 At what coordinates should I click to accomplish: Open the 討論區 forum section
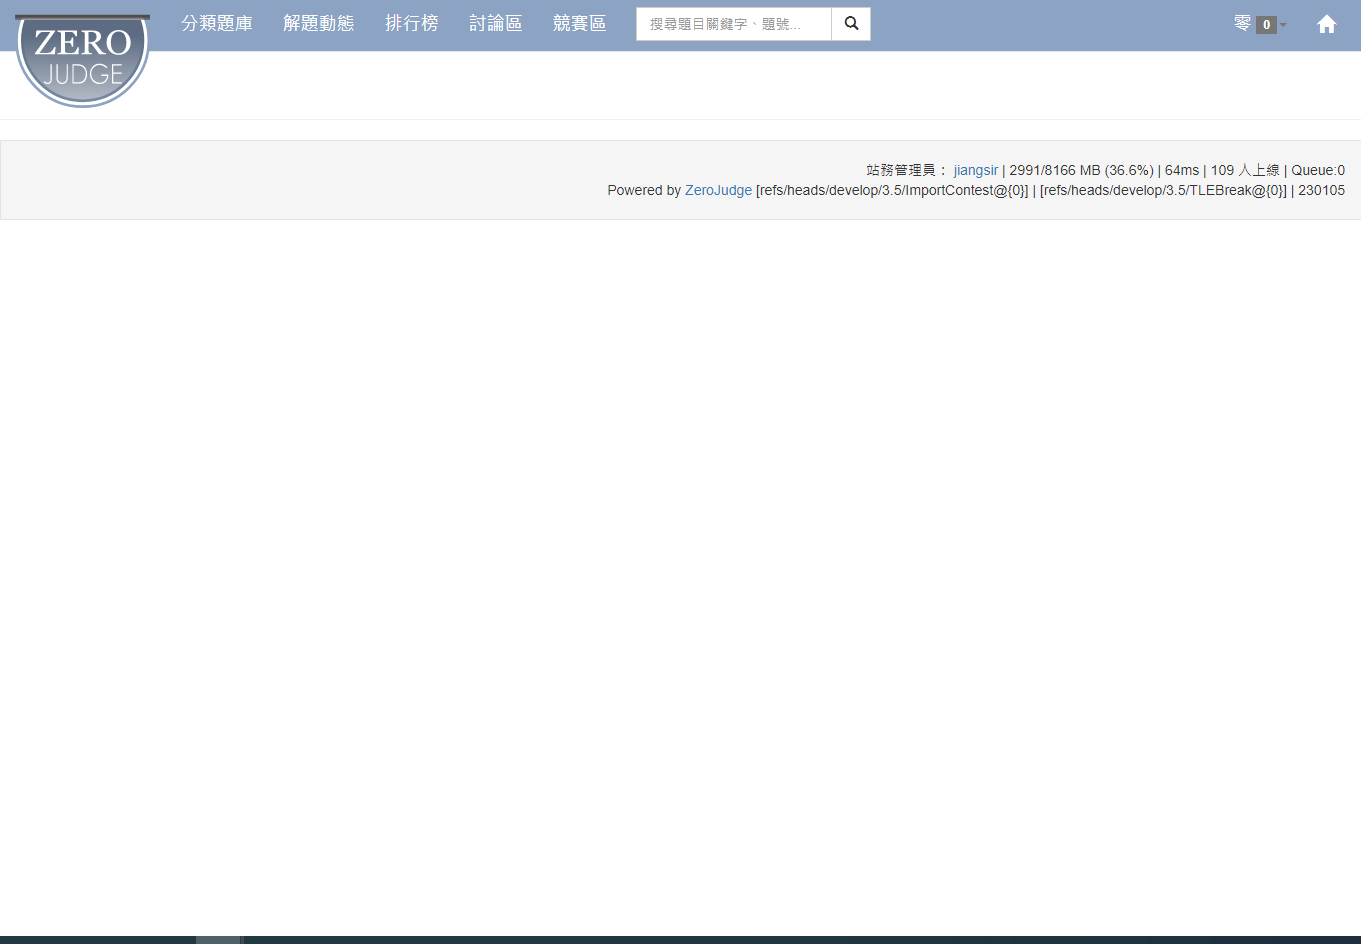click(495, 24)
